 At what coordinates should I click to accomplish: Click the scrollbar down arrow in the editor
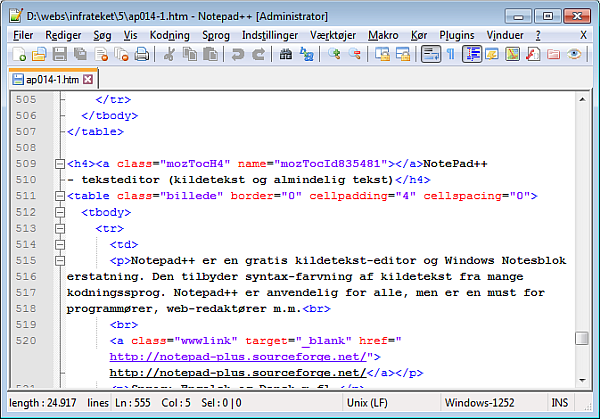(x=582, y=380)
